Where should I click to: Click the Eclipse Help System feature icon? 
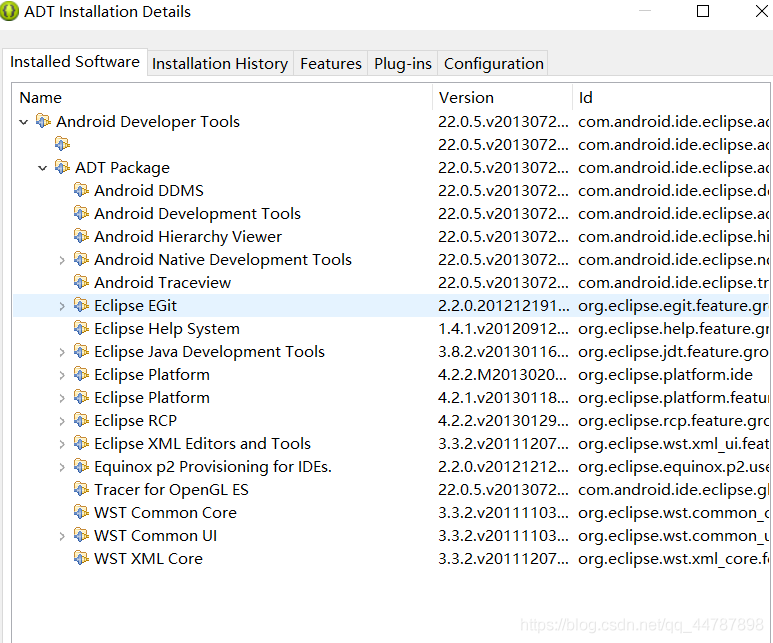click(x=81, y=328)
